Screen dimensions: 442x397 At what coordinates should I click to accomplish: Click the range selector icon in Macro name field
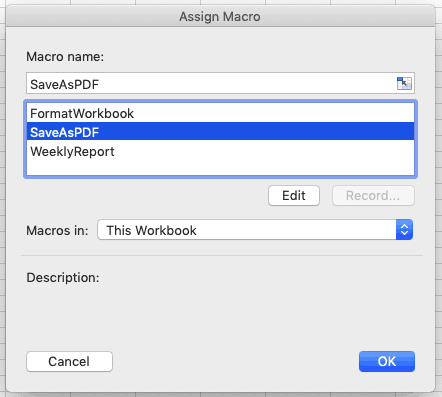coord(404,83)
